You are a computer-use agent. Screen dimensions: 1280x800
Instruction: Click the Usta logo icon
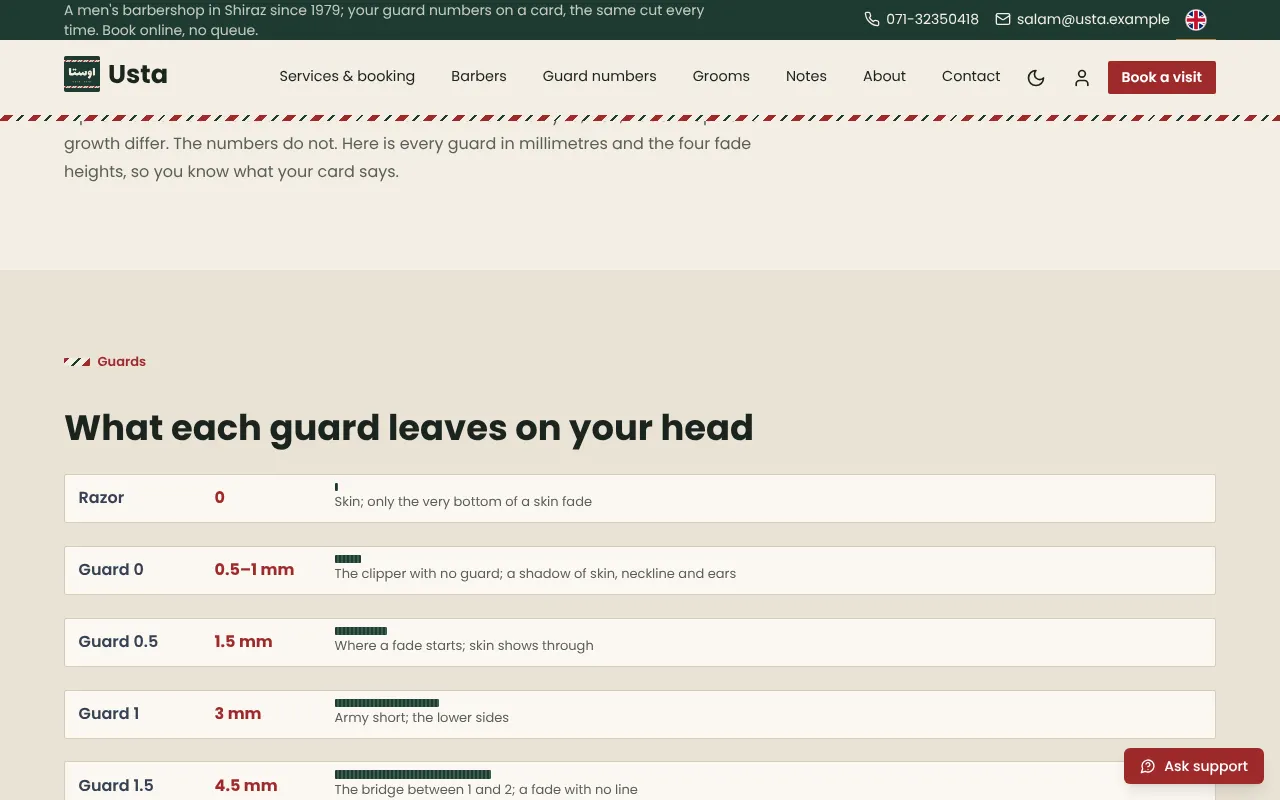(x=82, y=74)
